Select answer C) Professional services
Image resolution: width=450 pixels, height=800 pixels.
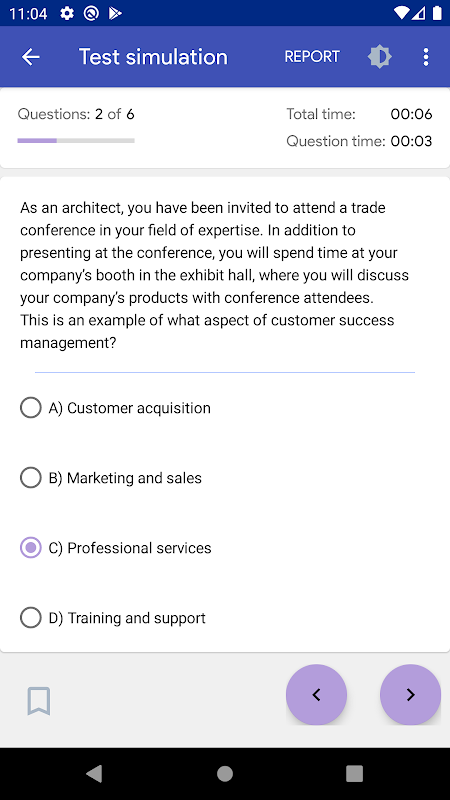point(116,548)
